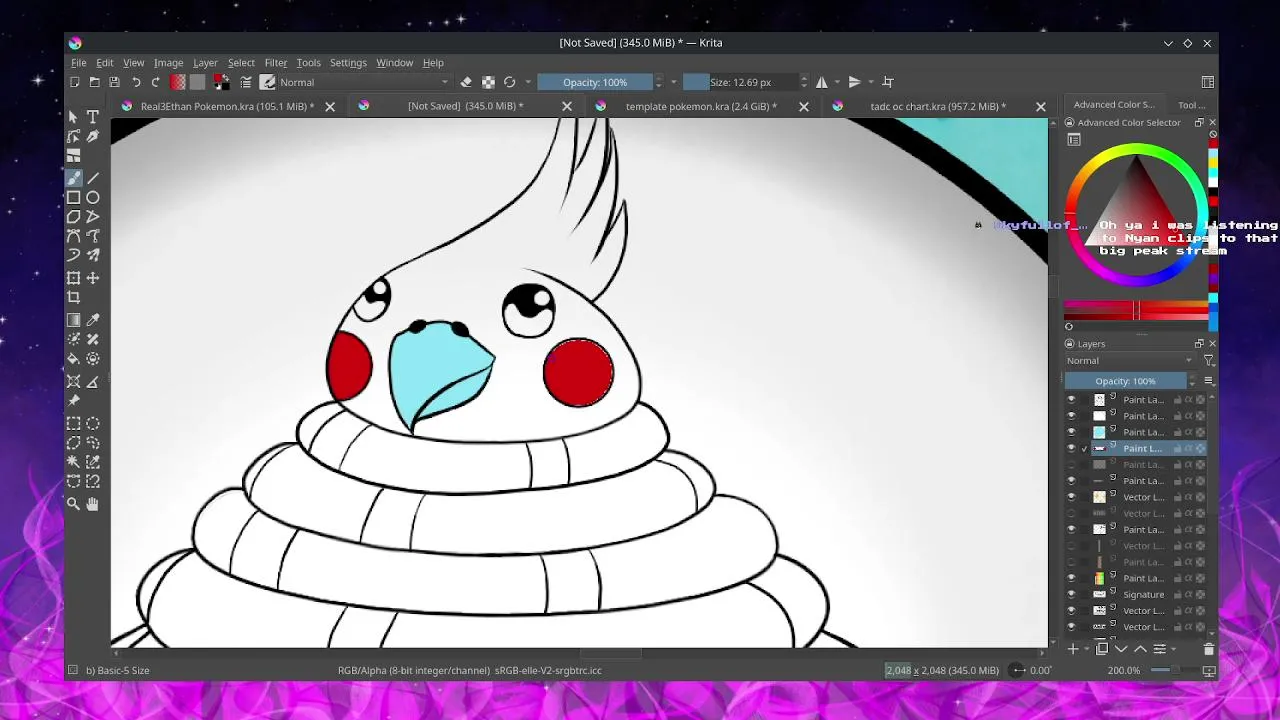
Task: Toggle eraser mode in the toolbar
Action: (466, 82)
